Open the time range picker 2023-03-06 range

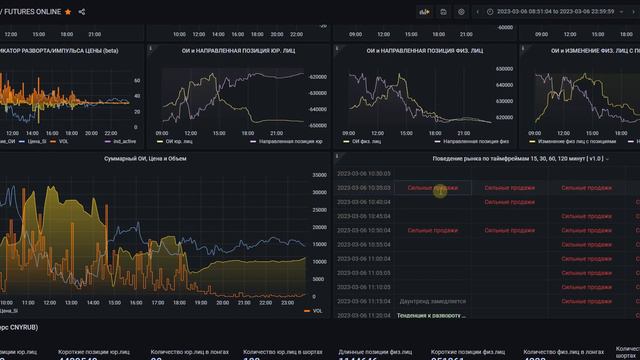coord(555,12)
